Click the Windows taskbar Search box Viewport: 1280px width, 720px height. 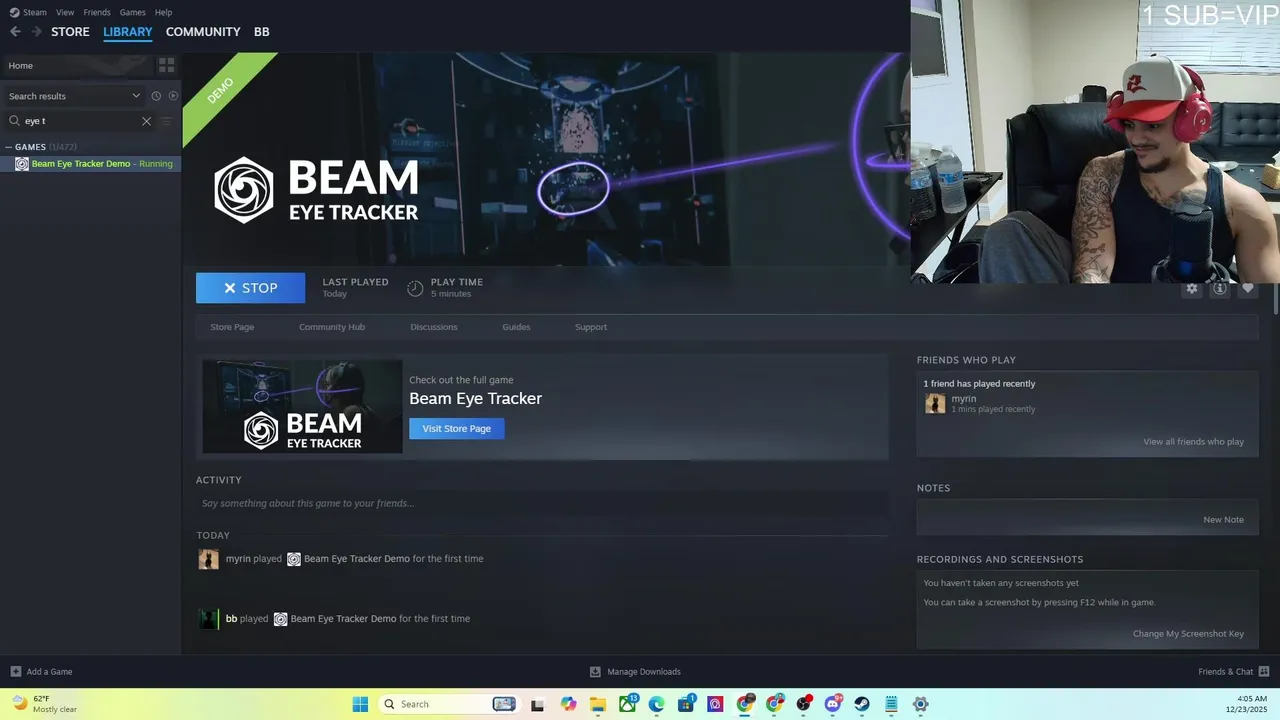coord(448,704)
